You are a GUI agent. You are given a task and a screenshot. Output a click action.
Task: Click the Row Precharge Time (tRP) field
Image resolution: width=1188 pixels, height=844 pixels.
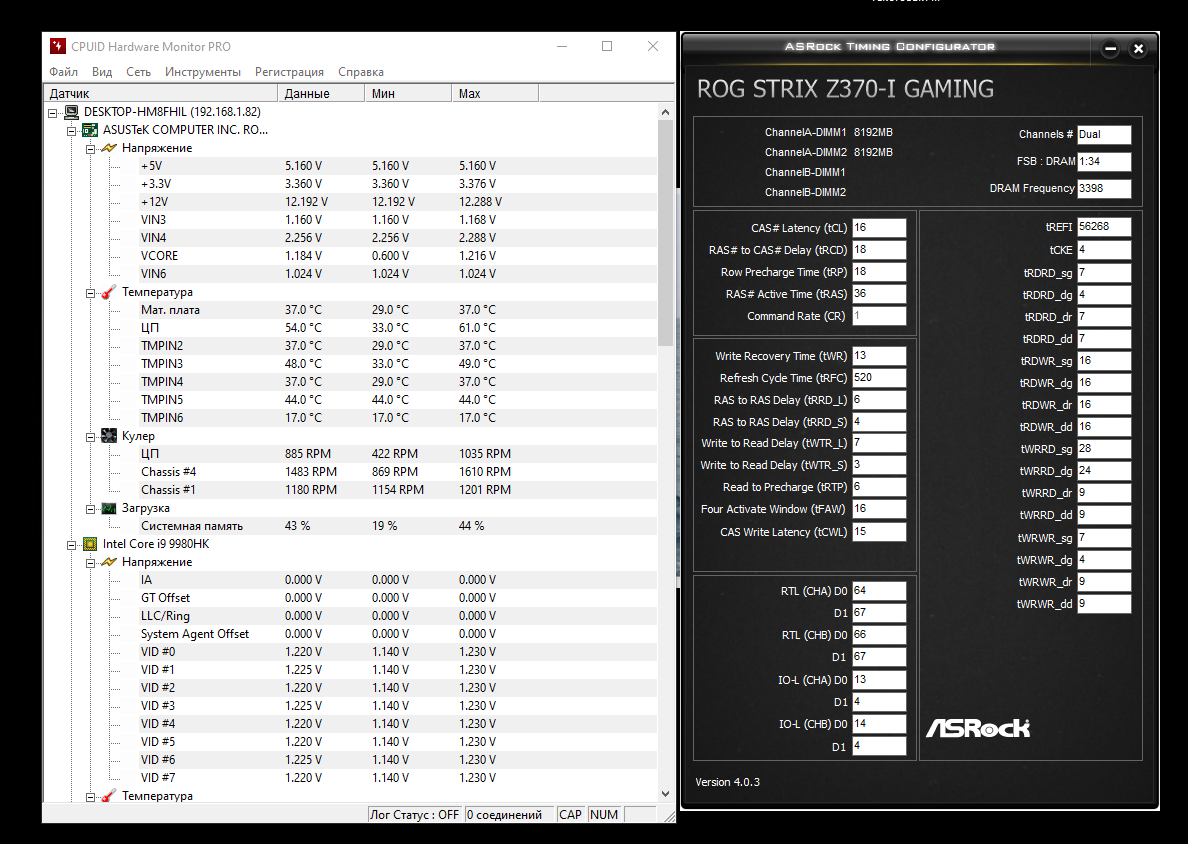879,272
